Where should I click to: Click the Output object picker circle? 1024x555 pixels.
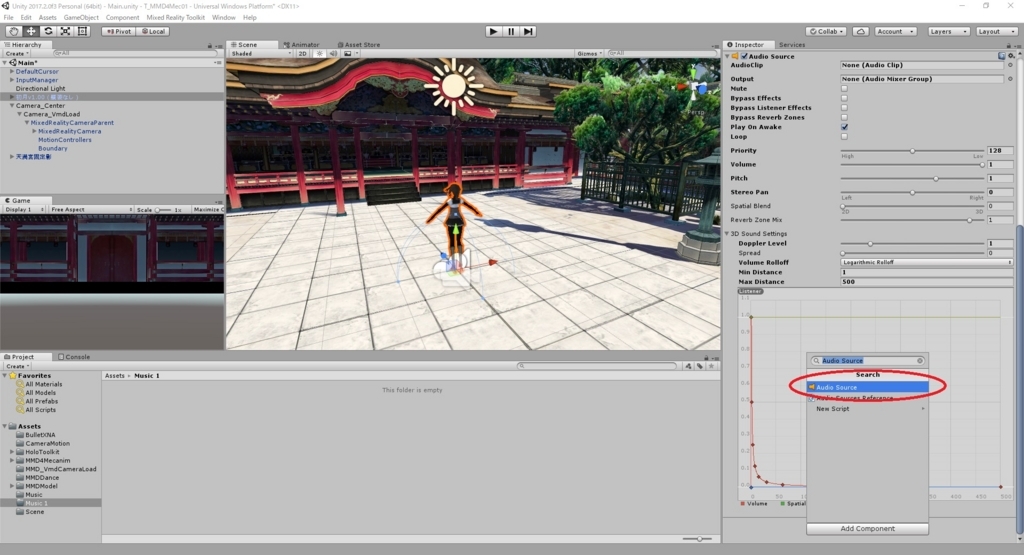tap(1010, 79)
